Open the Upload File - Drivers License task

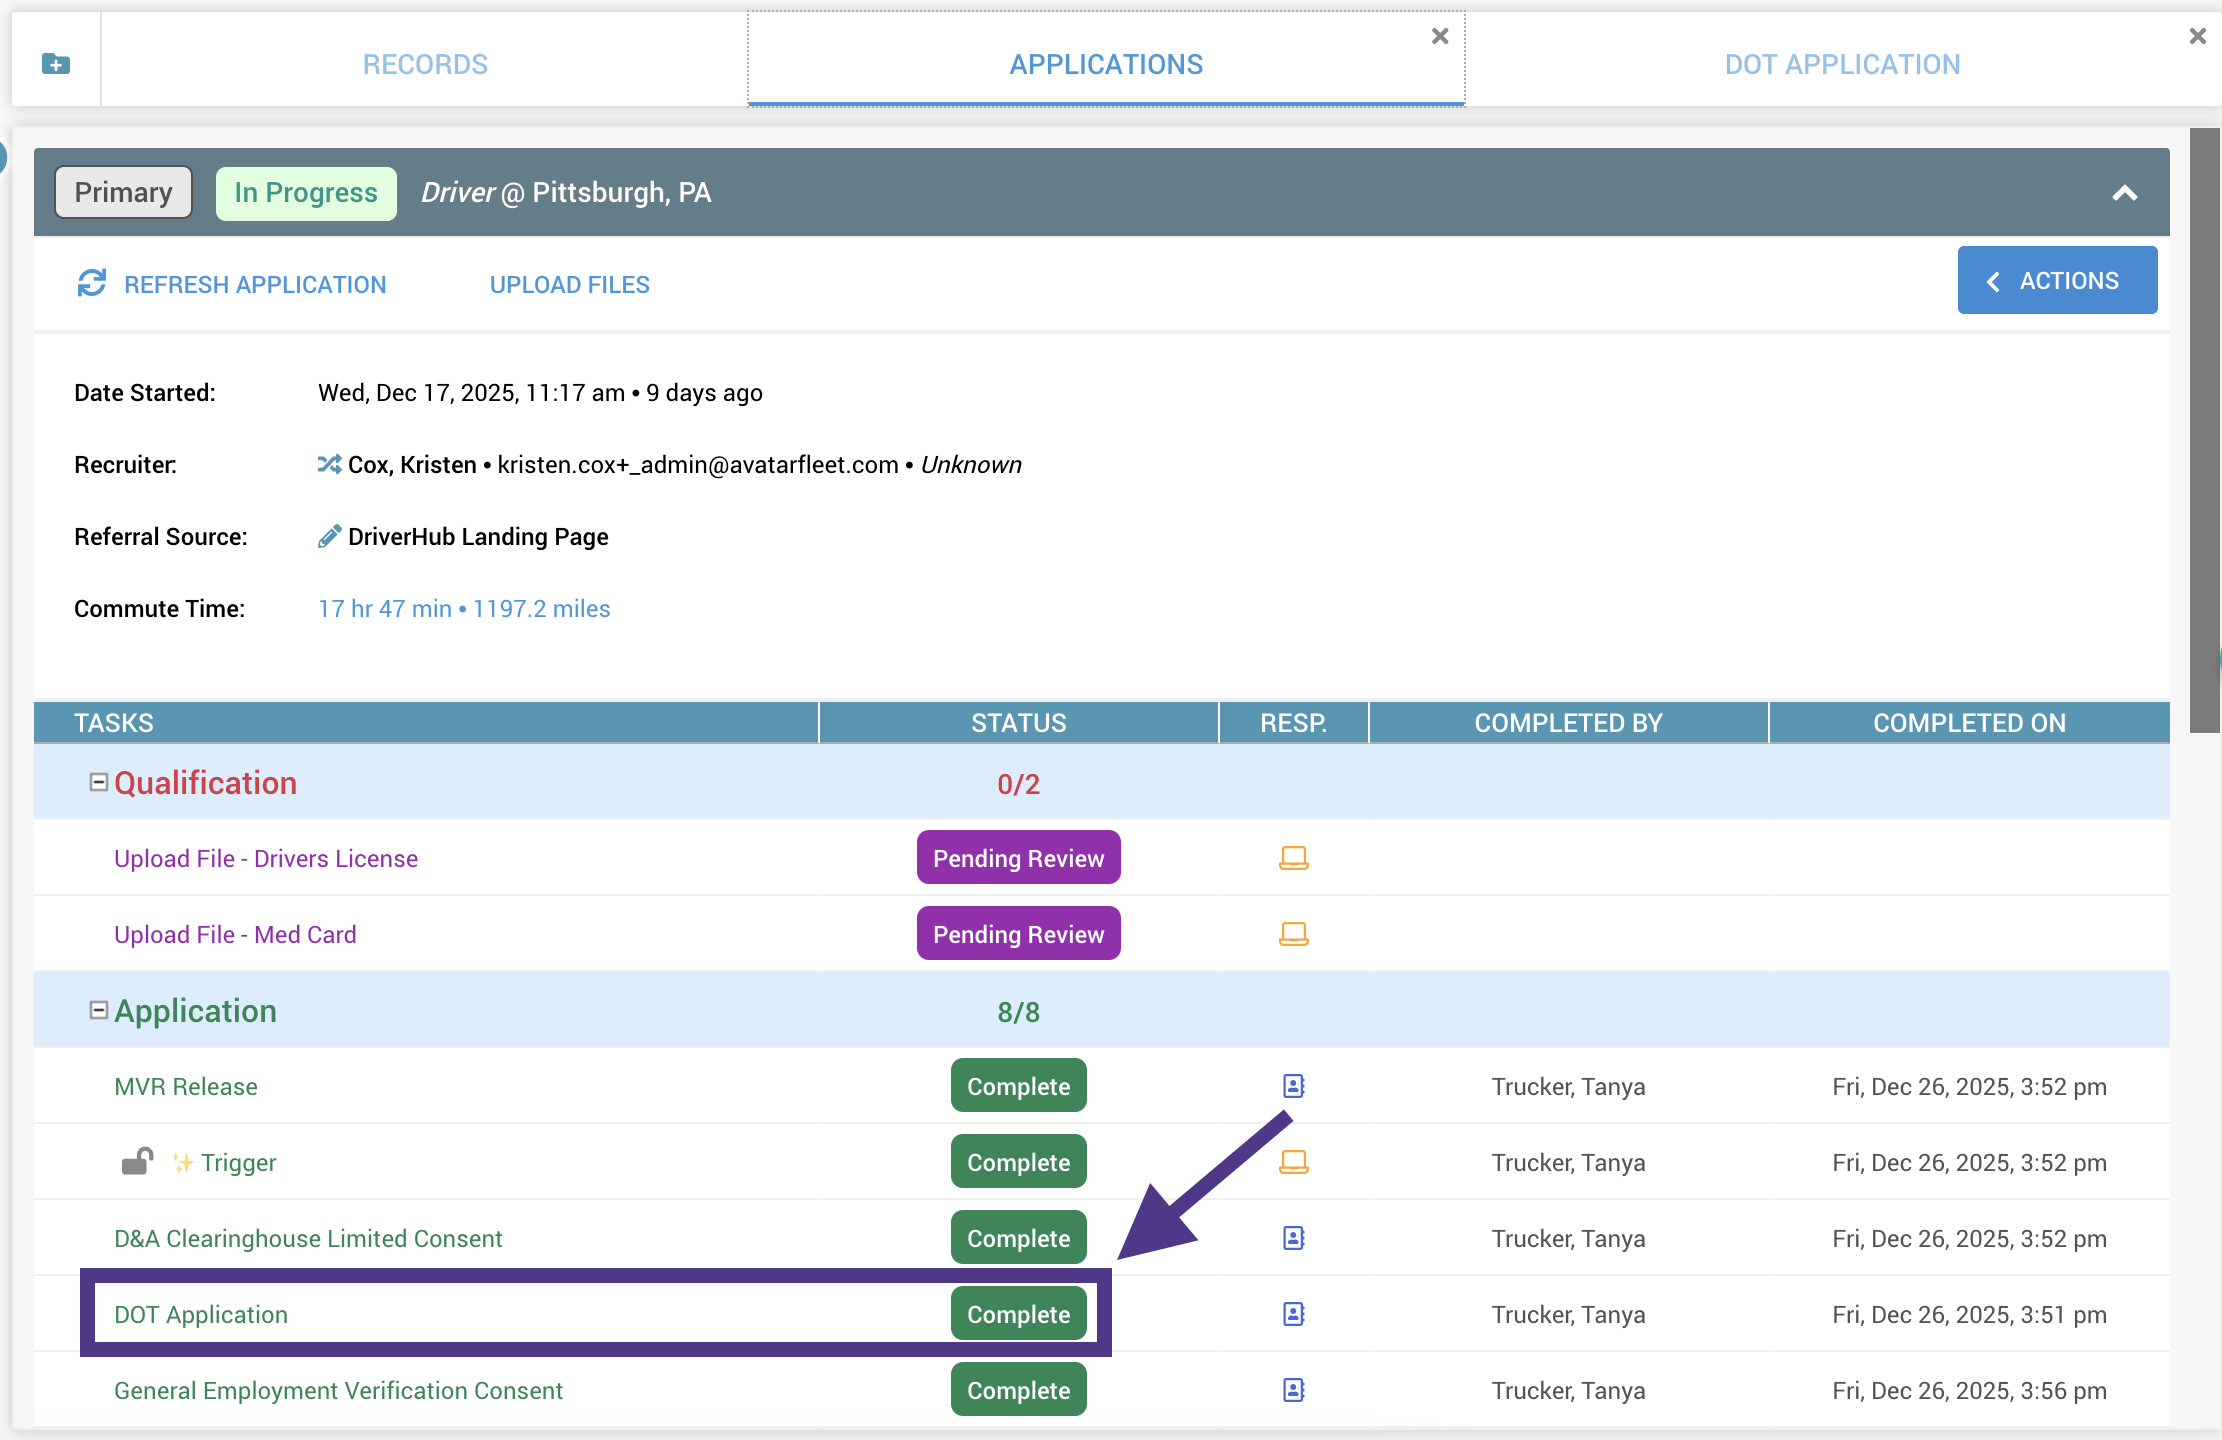pos(266,859)
